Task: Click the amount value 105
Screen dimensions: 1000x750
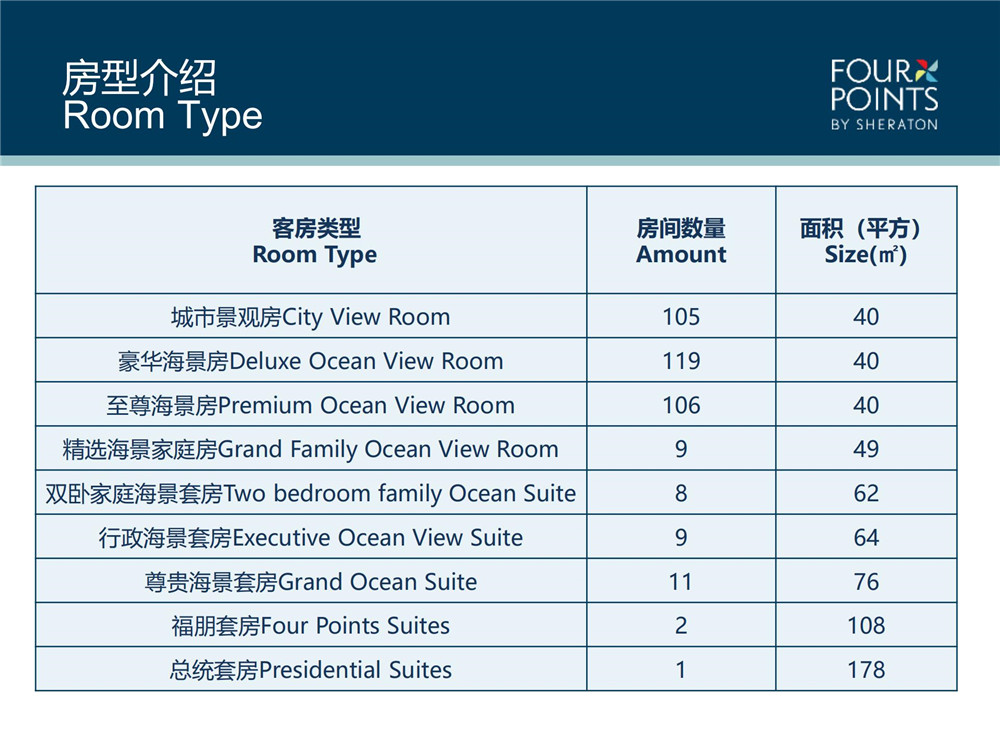Action: point(681,317)
